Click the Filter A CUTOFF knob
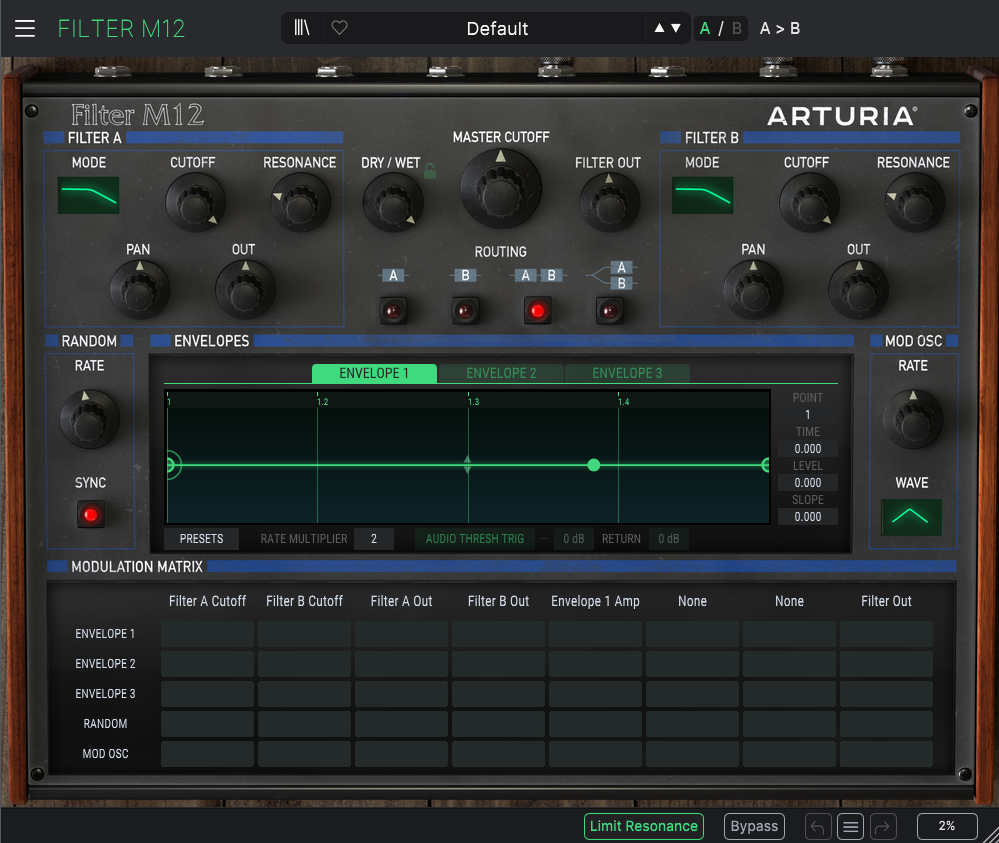The width and height of the screenshot is (999, 843). pos(195,203)
